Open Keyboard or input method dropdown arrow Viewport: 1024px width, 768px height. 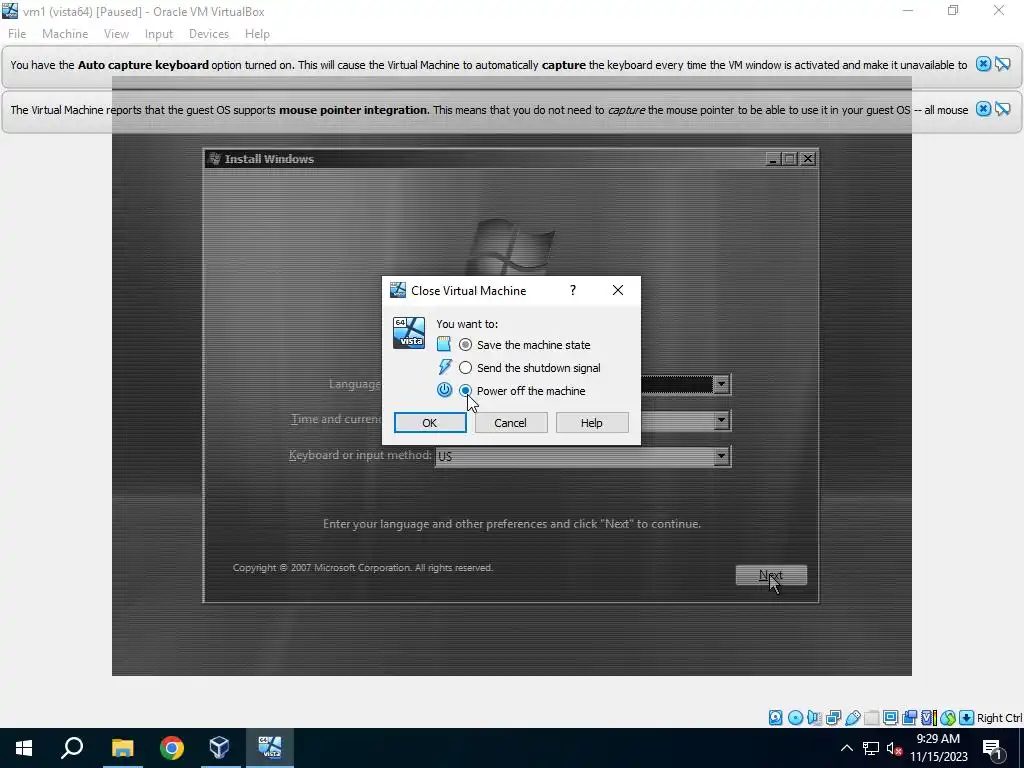point(721,456)
